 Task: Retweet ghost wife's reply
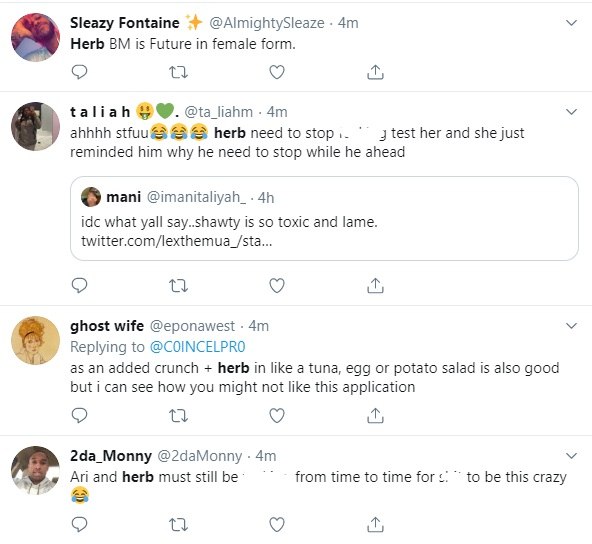click(x=178, y=416)
